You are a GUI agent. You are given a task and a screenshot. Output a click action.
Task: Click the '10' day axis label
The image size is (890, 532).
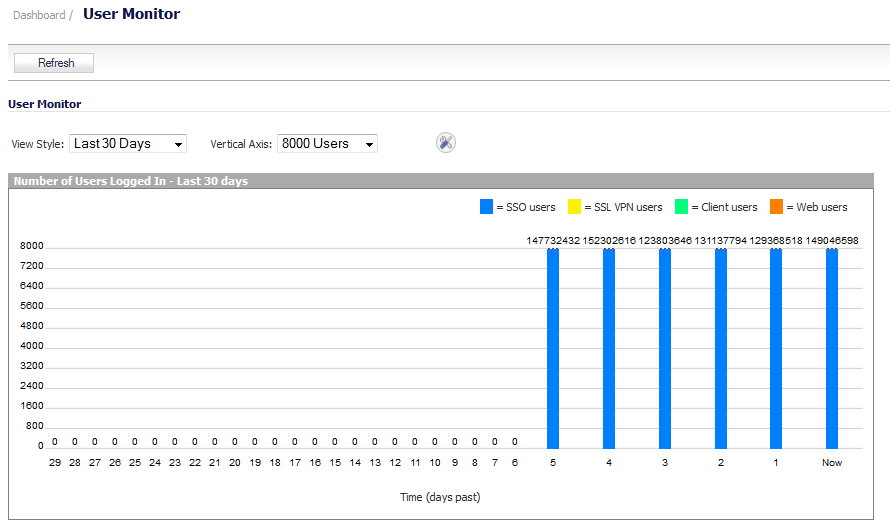435,463
